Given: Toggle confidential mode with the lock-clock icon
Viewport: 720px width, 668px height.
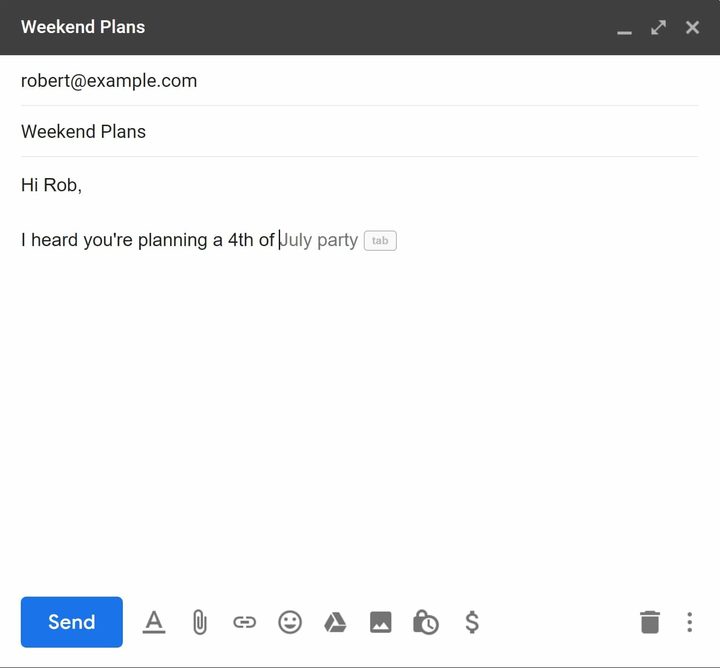Looking at the screenshot, I should click(426, 622).
